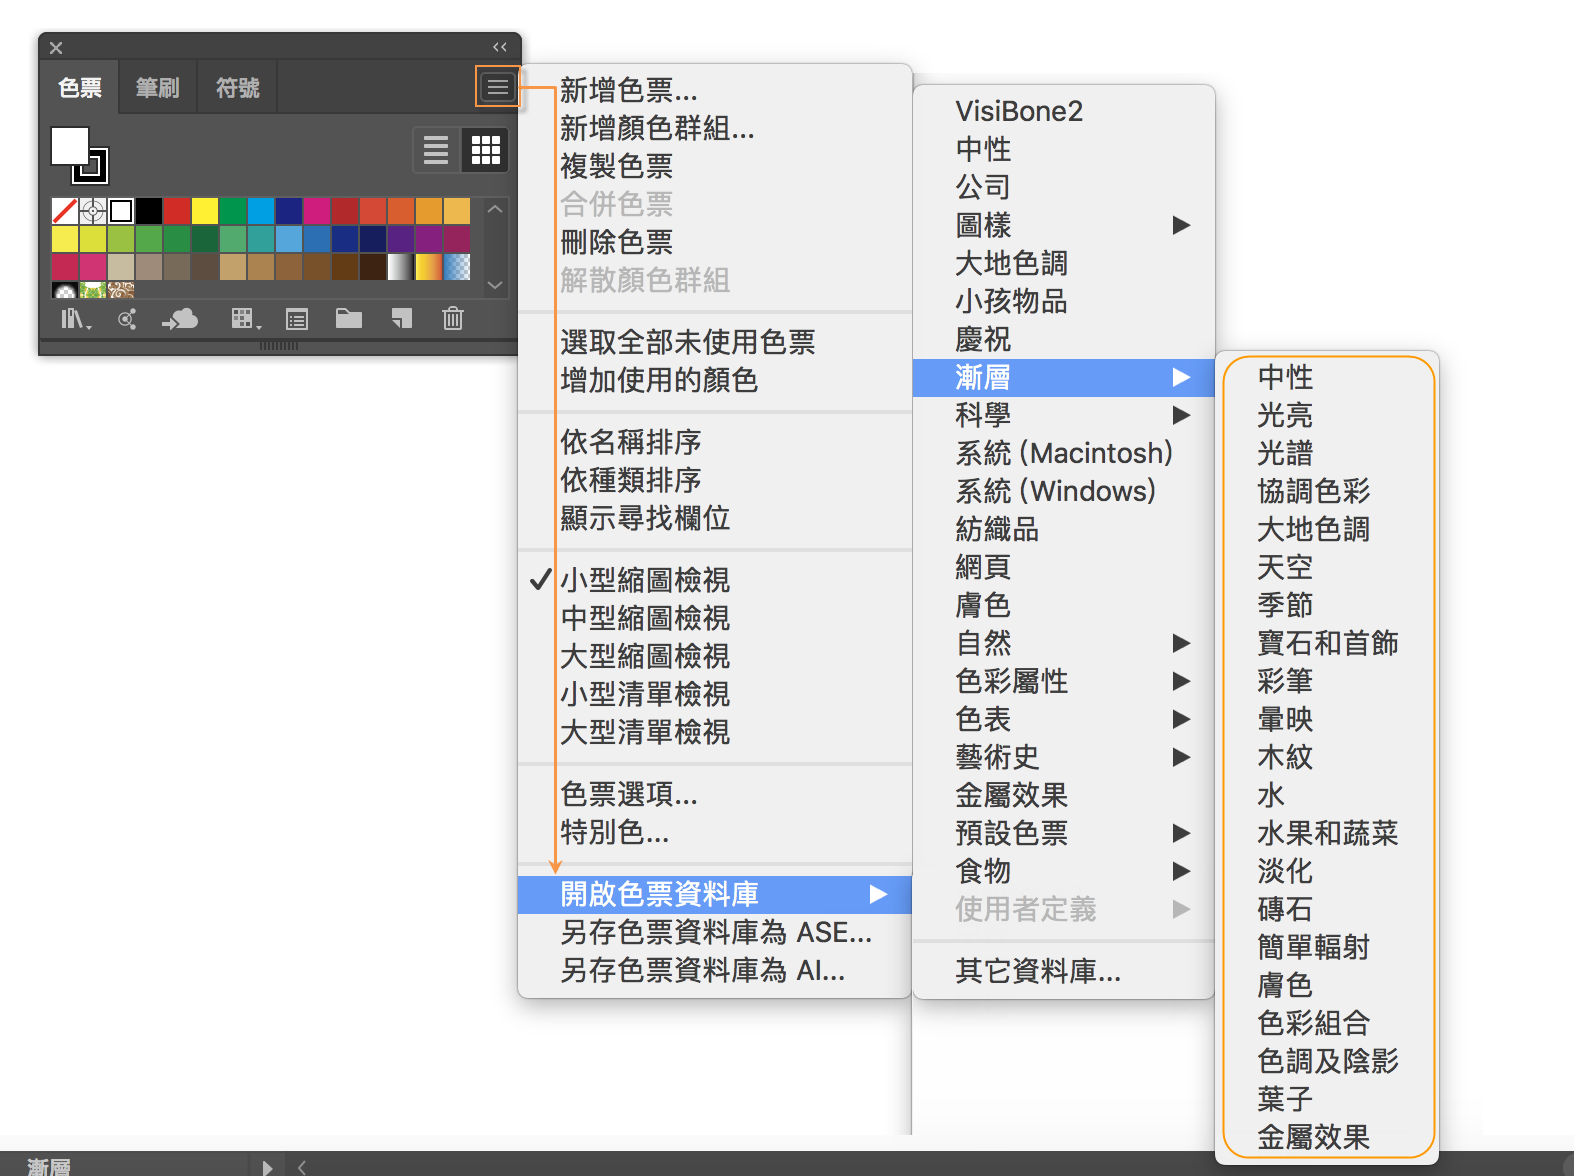
Task: Expand the highlighted 漸層 submenu
Action: [1064, 377]
